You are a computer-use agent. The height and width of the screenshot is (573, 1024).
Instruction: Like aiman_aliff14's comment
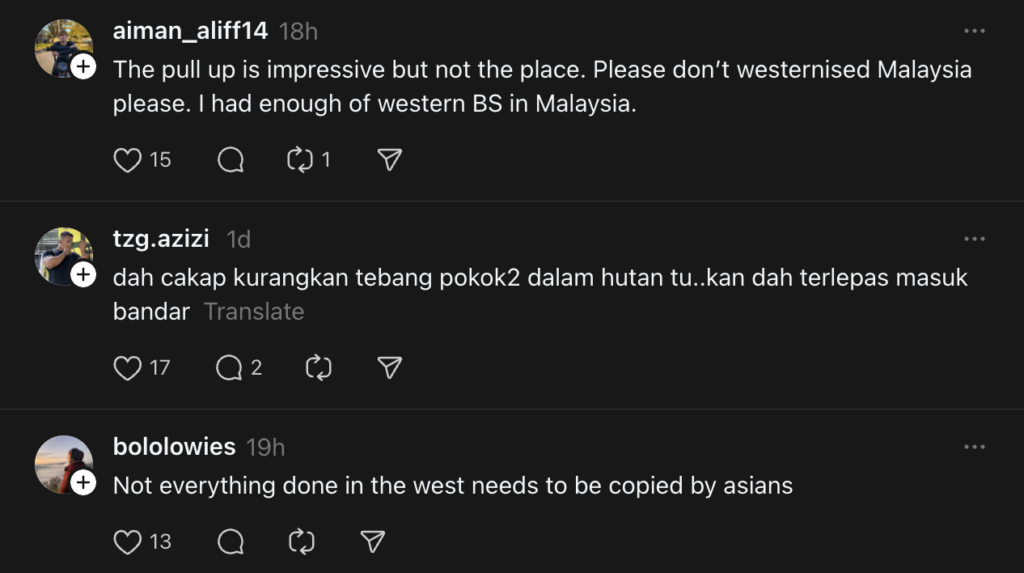(x=127, y=160)
